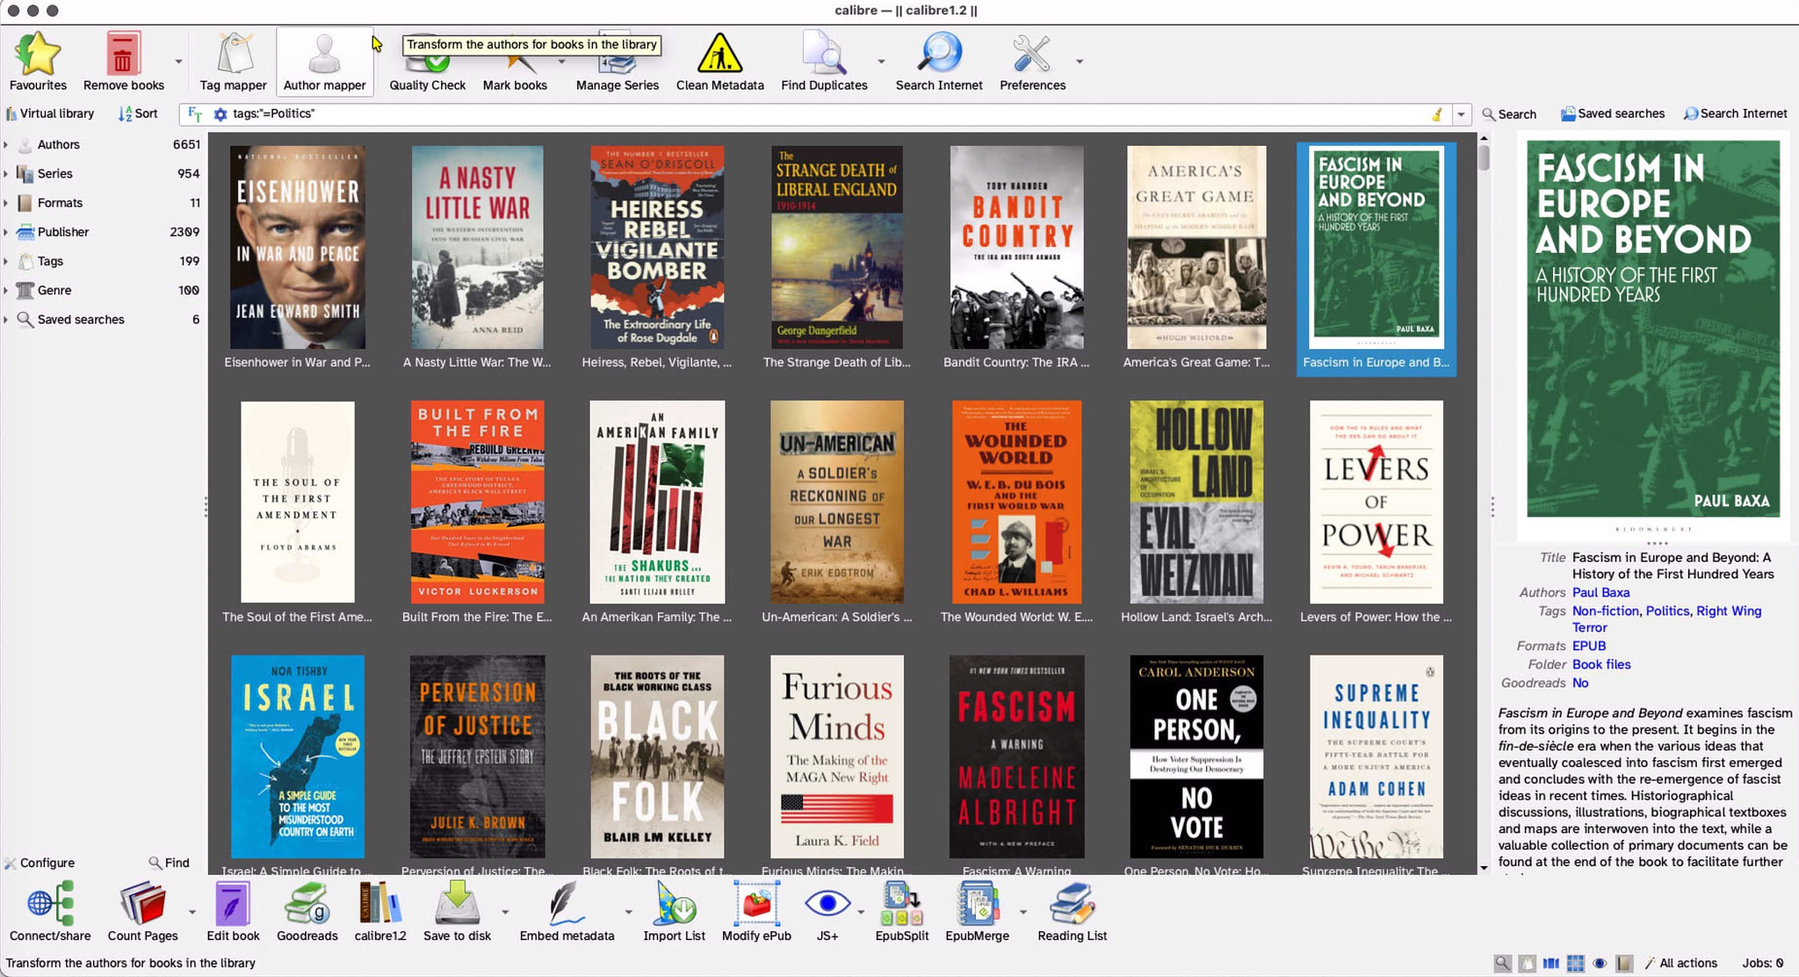Open the search history dropdown arrow
Screen dimensions: 1799x977
tap(1461, 114)
